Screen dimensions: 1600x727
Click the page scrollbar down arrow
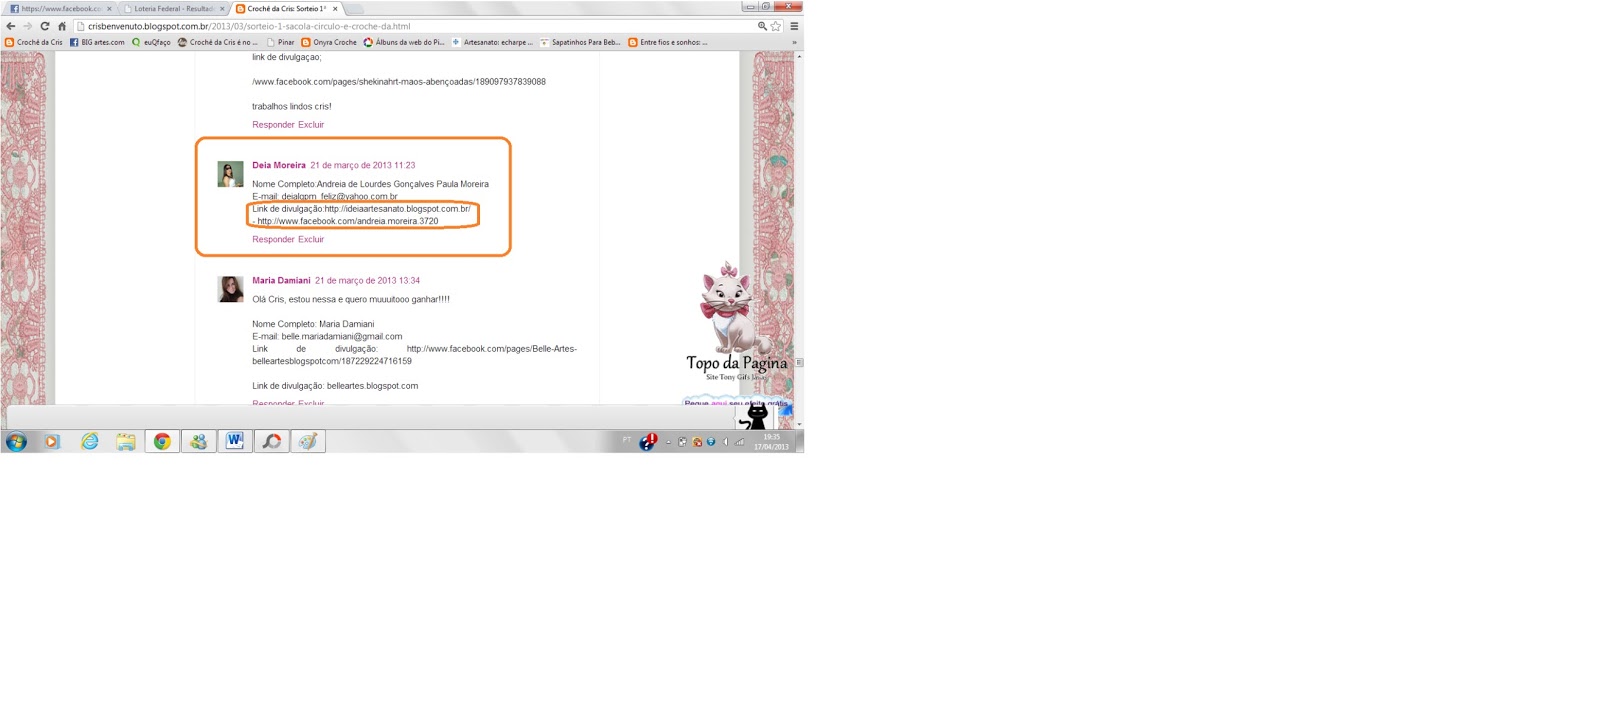pos(798,424)
